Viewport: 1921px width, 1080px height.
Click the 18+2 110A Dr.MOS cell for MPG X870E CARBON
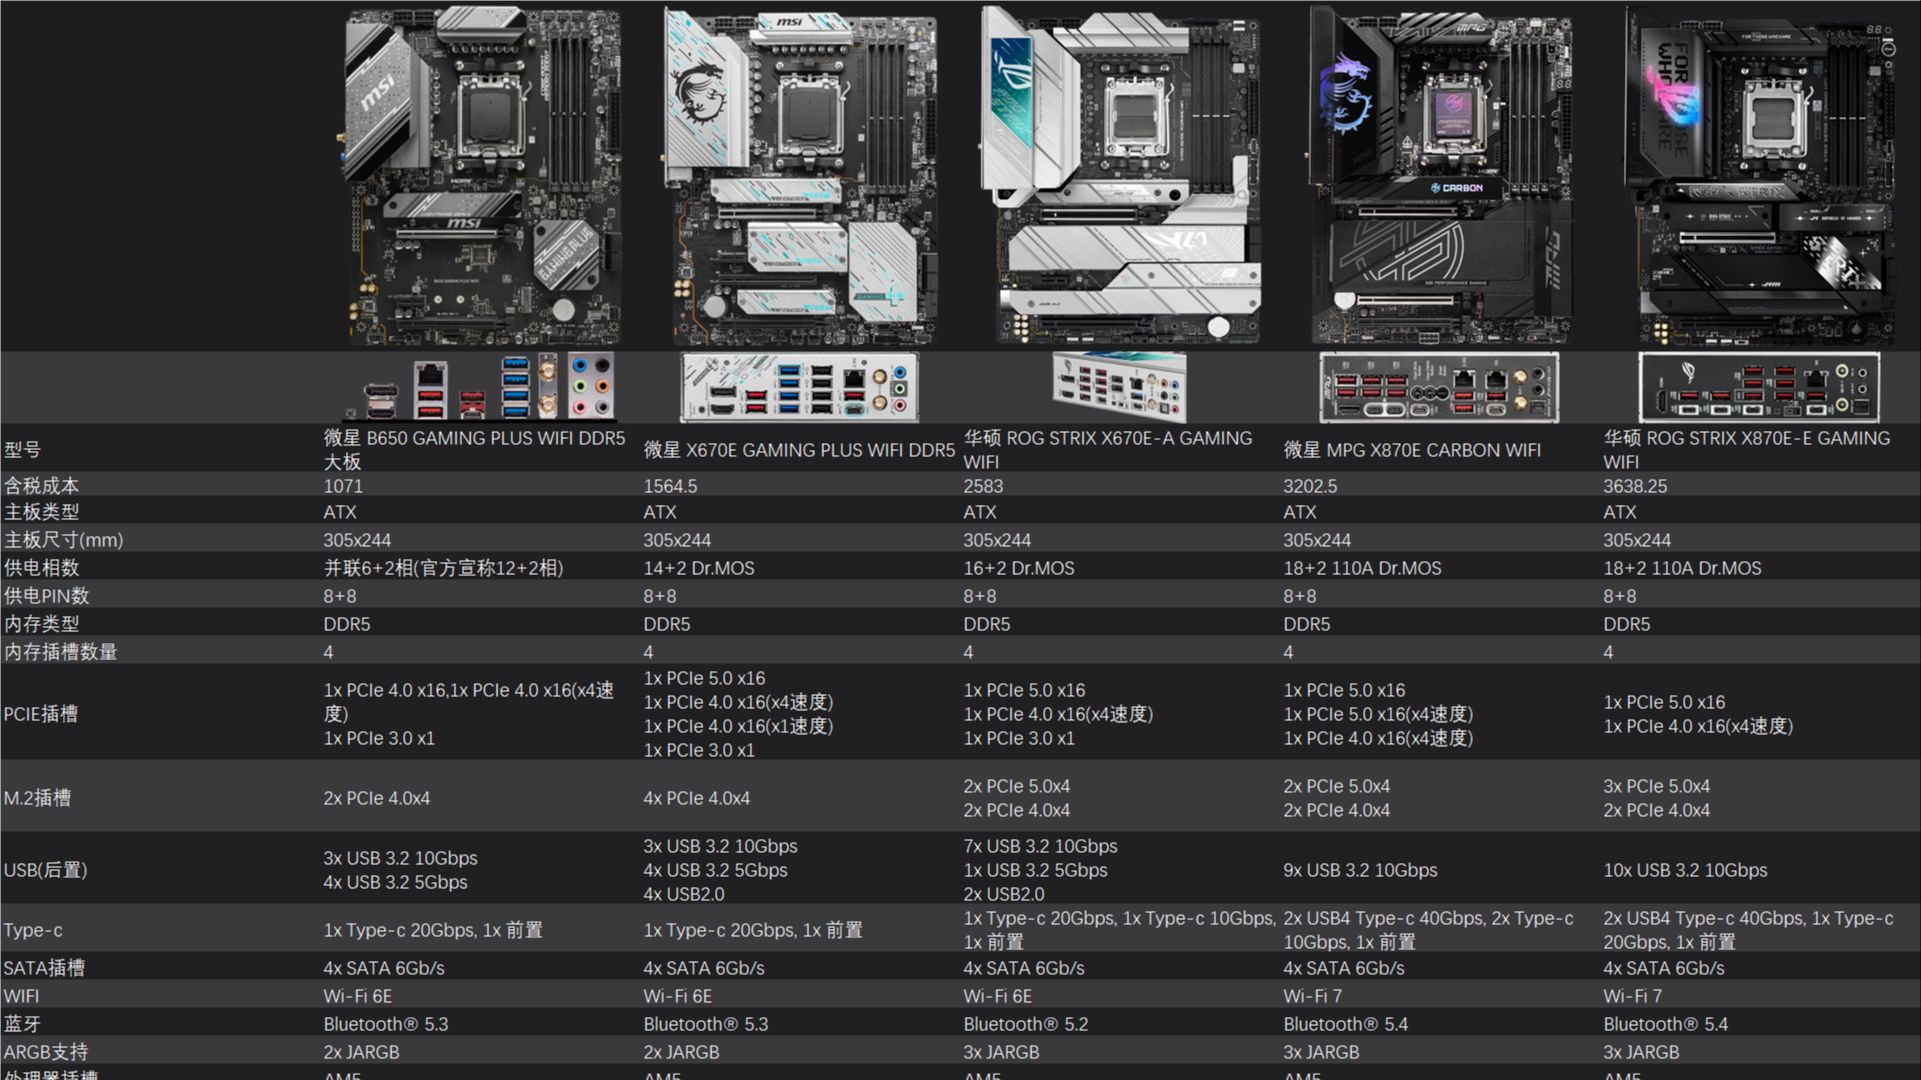[x=1362, y=568]
